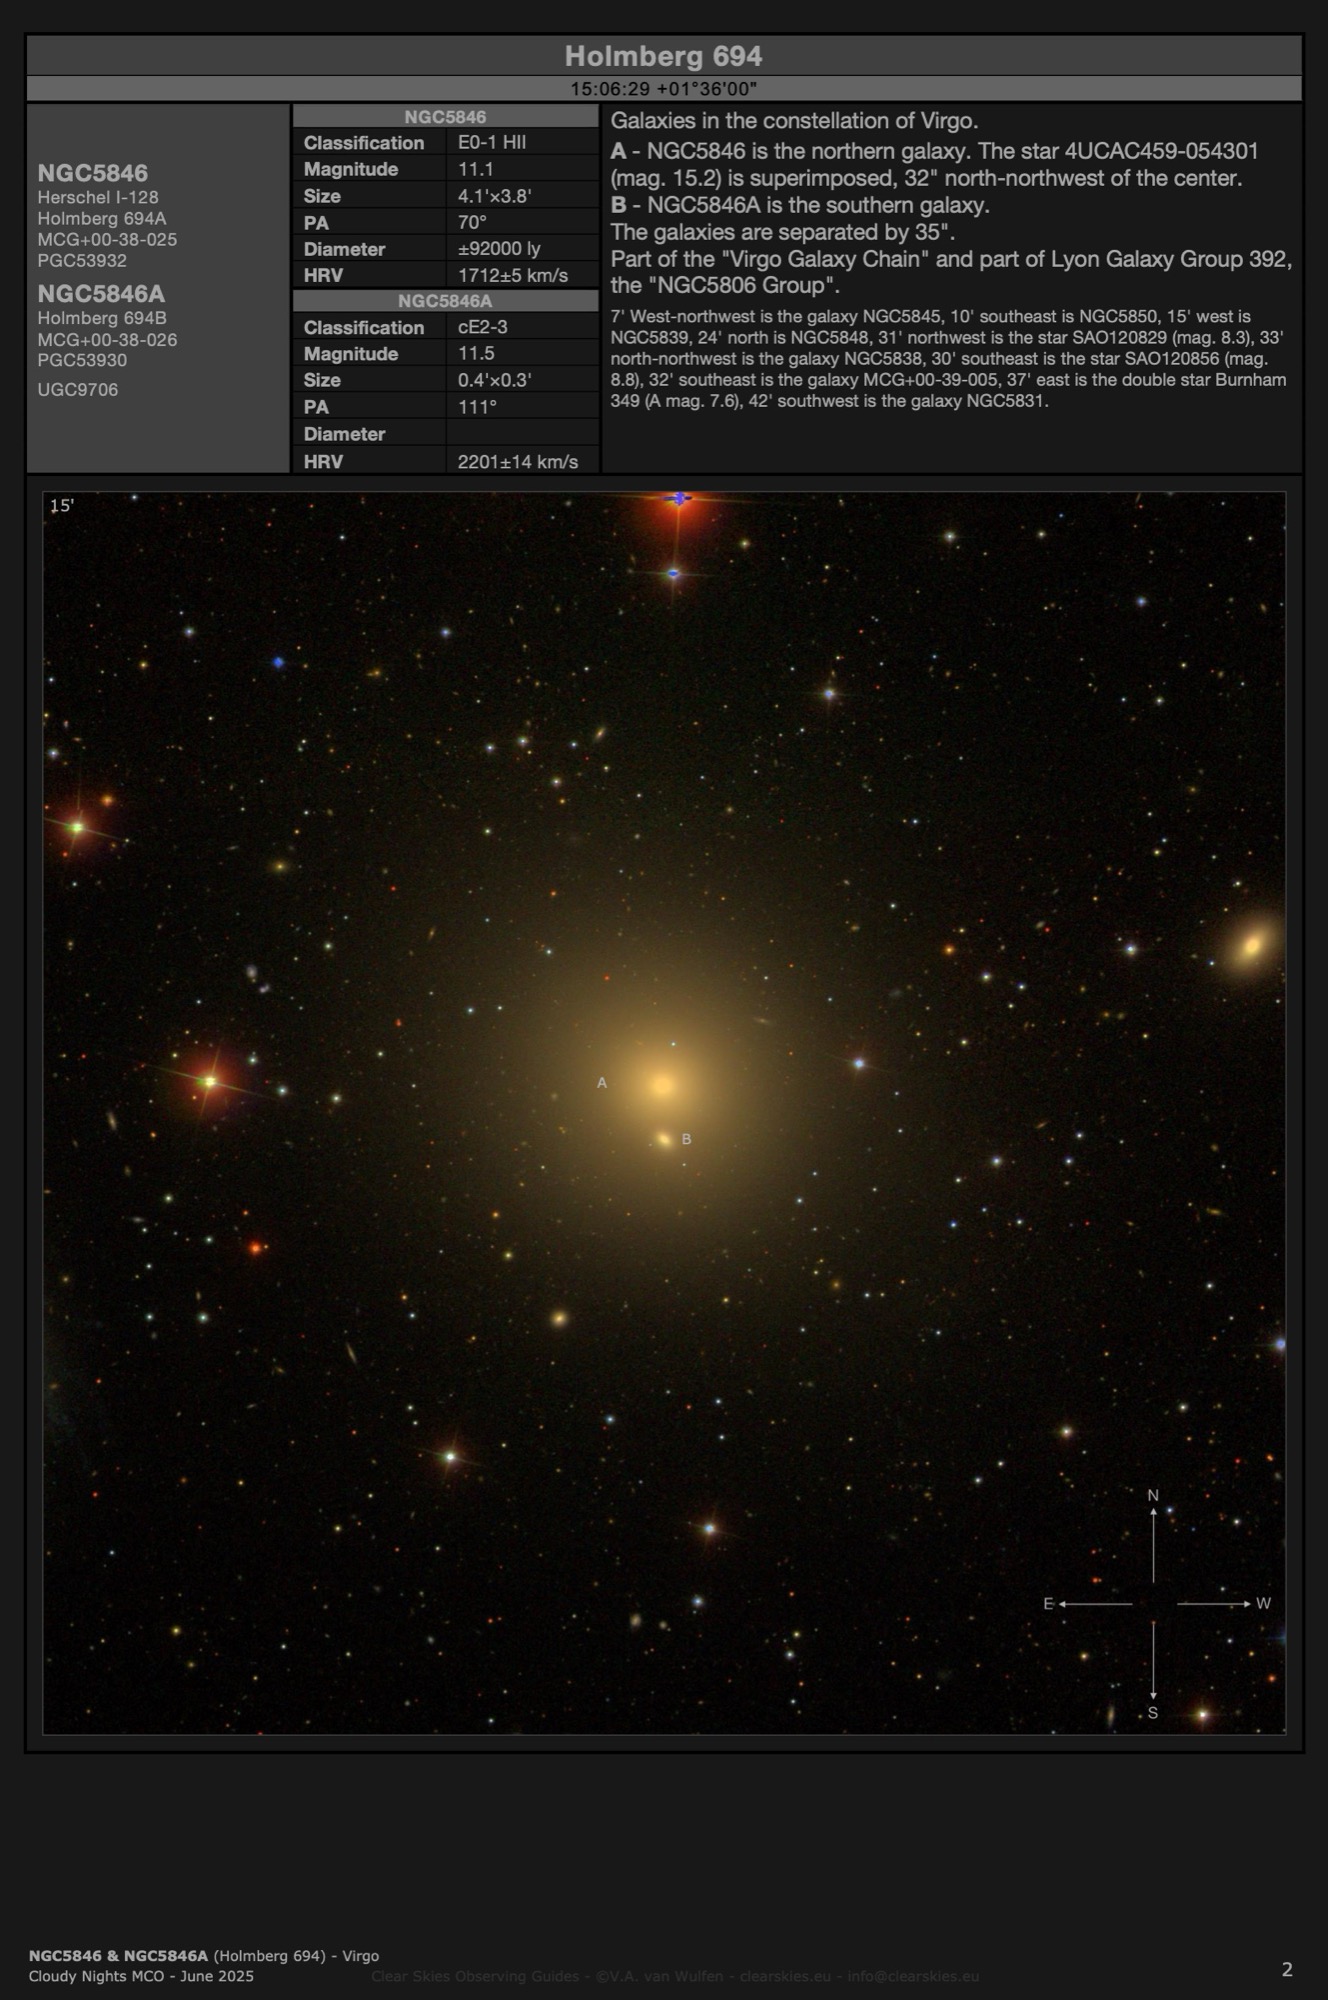Click the footer title 'NGC5846 & NGC5846A'
This screenshot has width=1328, height=2000.
(x=118, y=1956)
